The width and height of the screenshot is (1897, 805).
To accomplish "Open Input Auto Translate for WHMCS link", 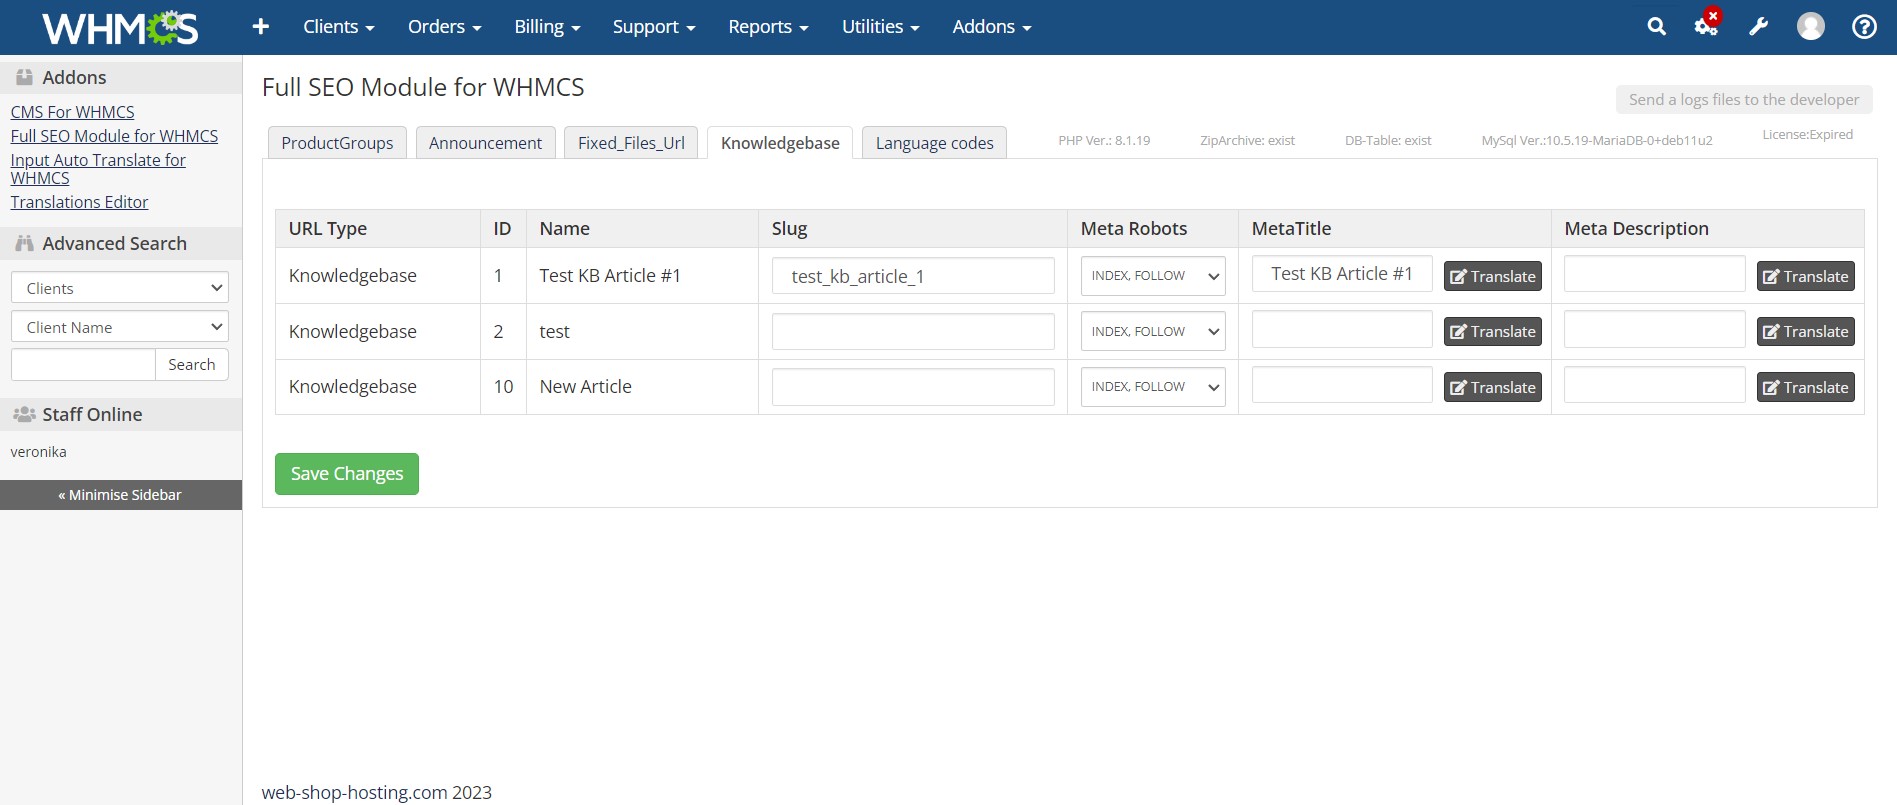I will click(x=98, y=169).
